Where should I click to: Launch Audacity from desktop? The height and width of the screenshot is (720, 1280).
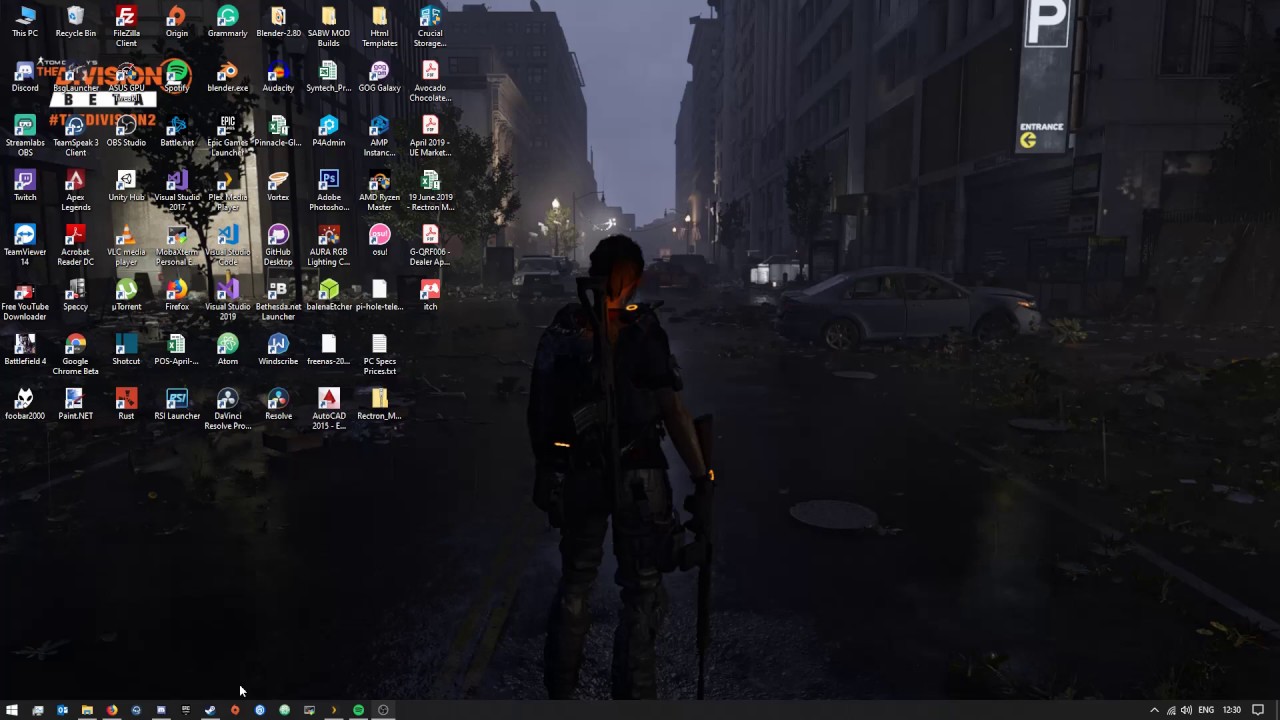pos(278,77)
